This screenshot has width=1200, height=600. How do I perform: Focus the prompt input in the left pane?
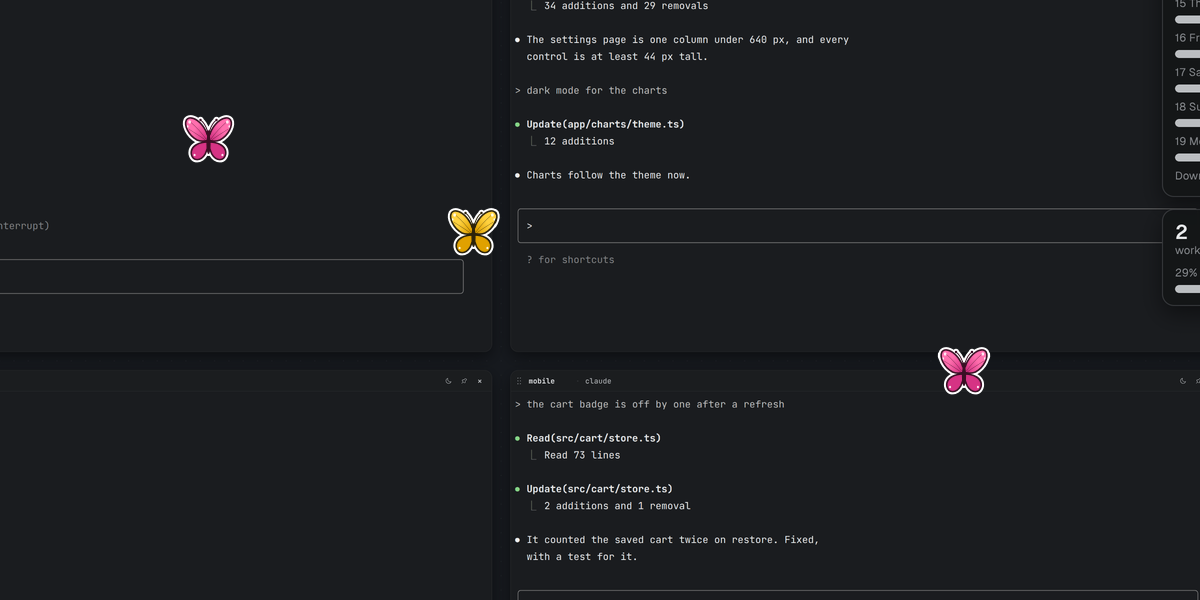click(231, 277)
